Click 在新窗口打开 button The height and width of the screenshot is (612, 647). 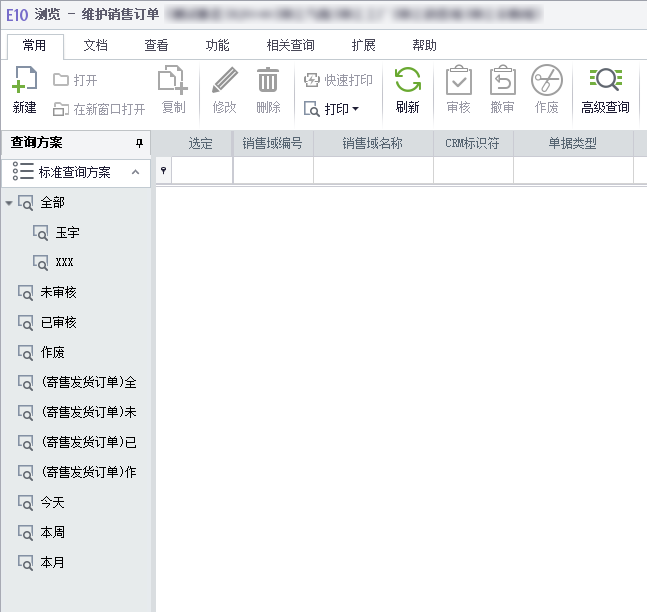point(99,108)
